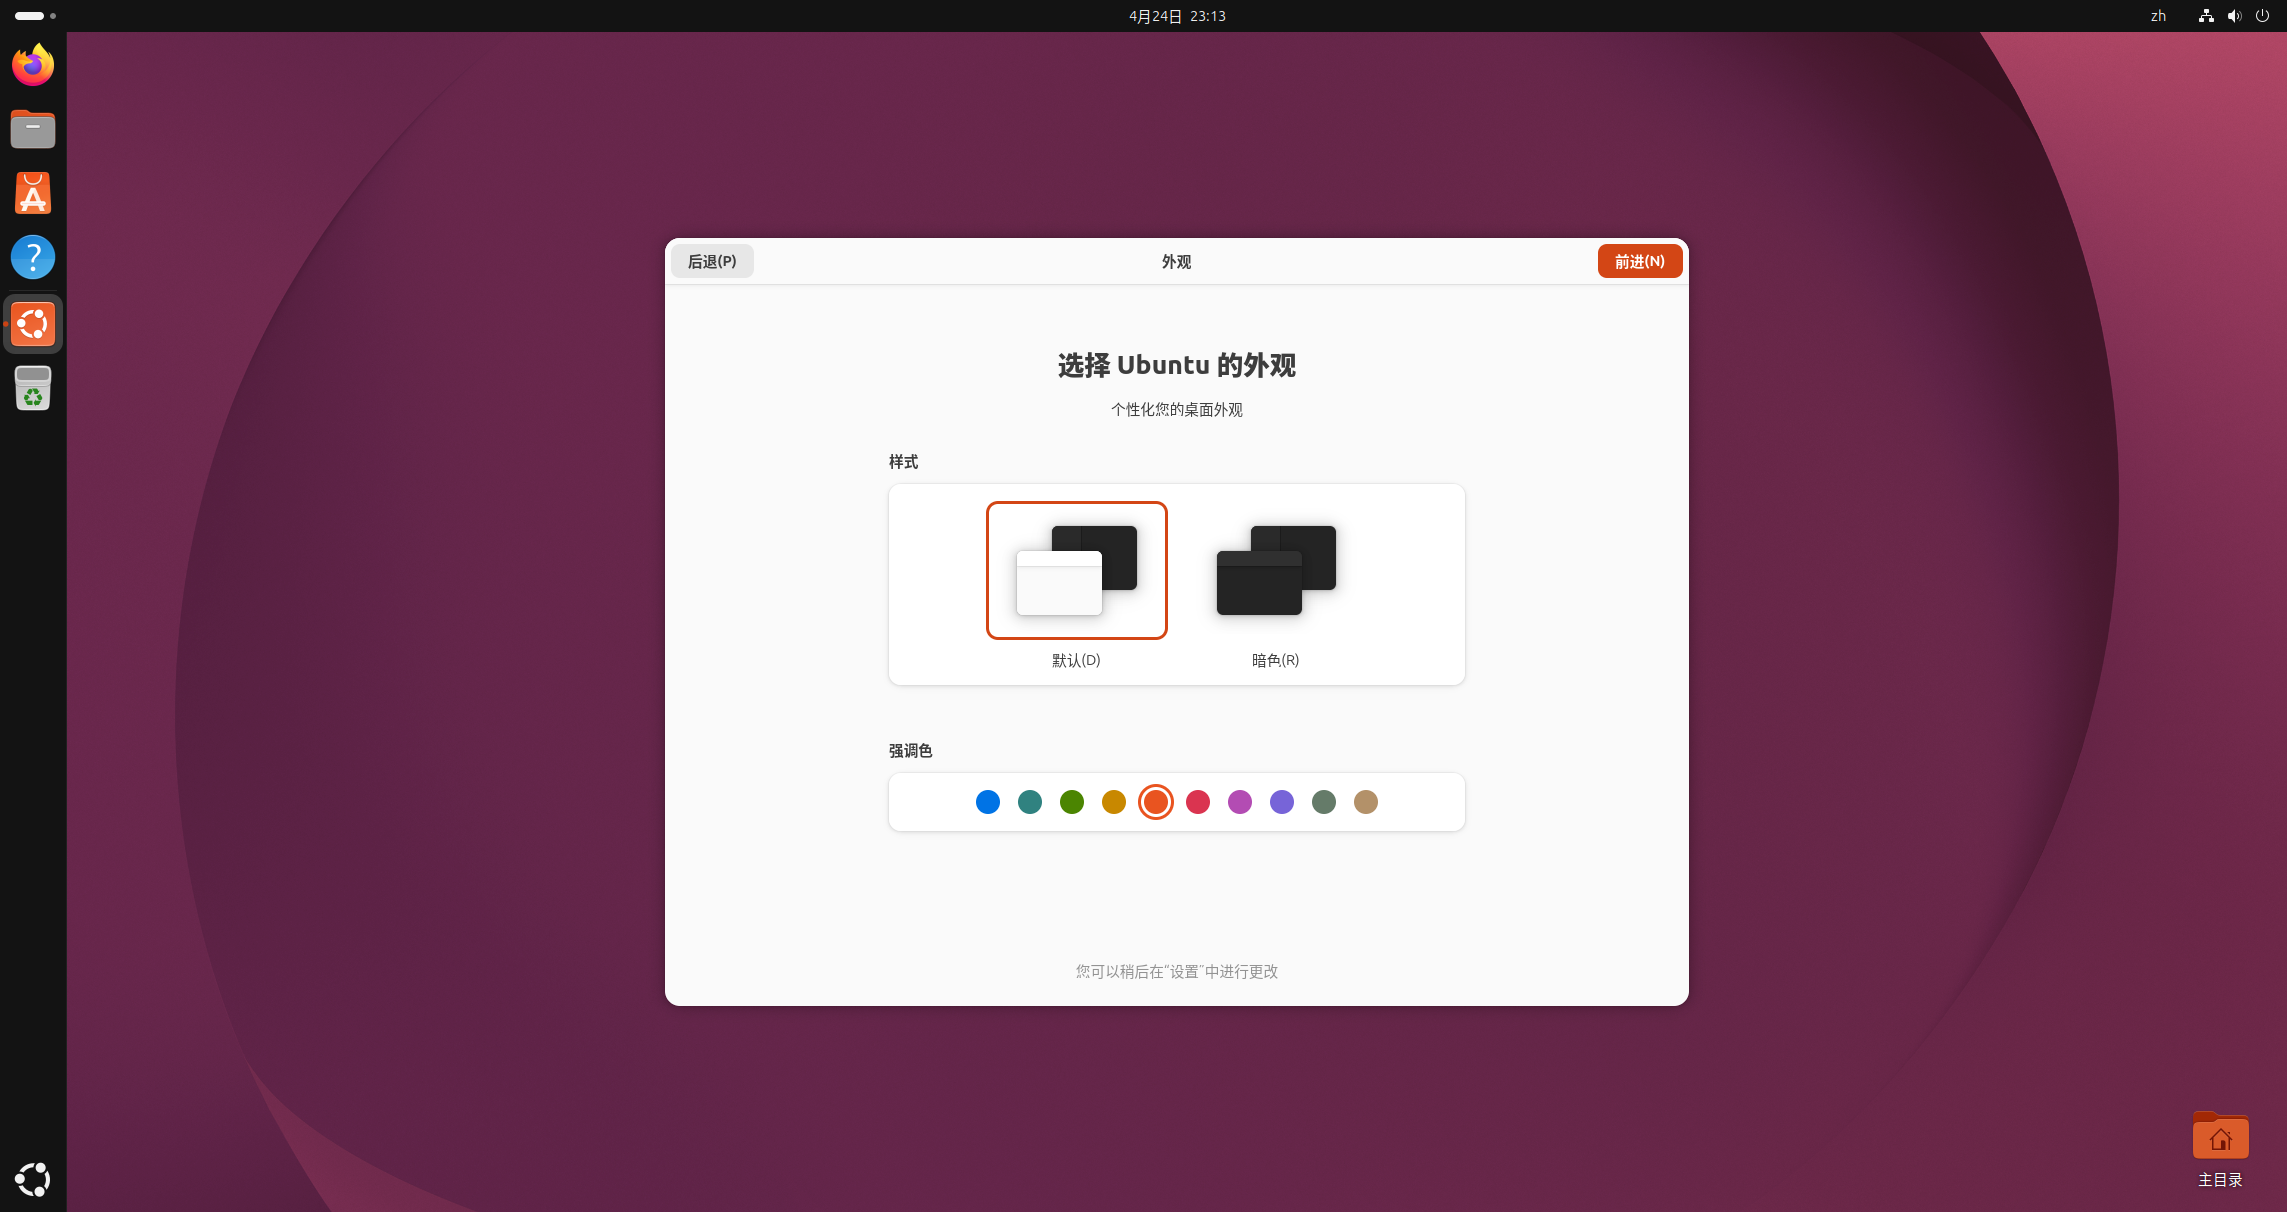2287x1212 pixels.
Task: Select the dark style option
Action: point(1275,570)
